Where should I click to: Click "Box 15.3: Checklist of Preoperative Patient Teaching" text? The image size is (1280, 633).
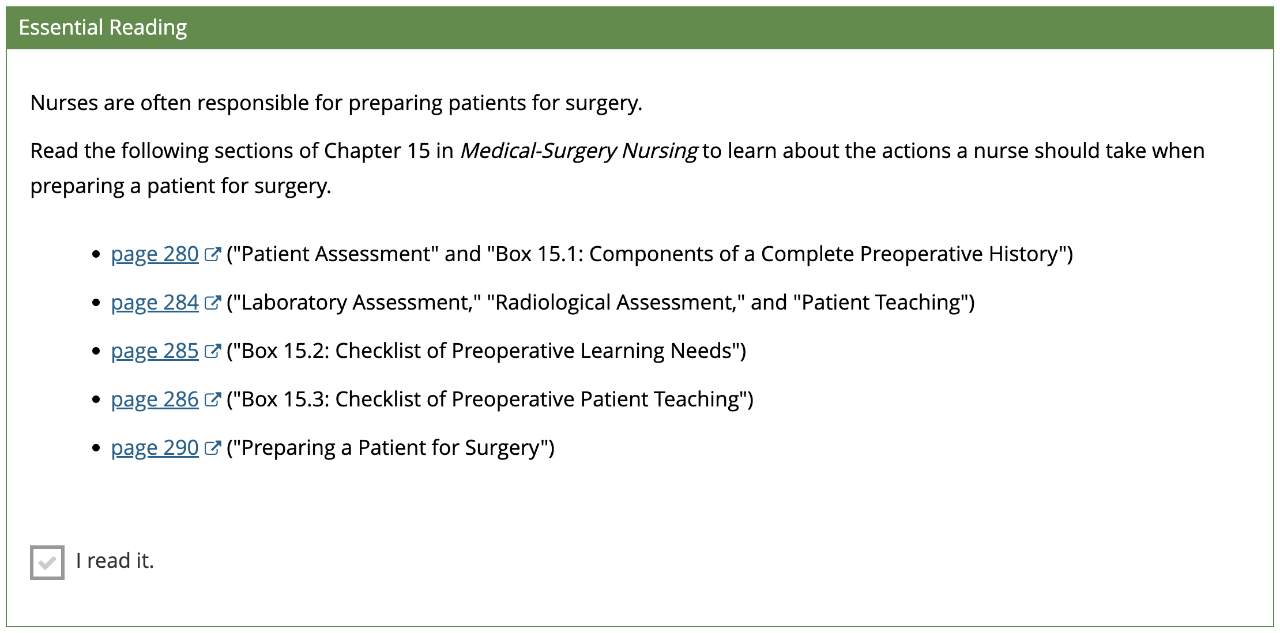490,399
